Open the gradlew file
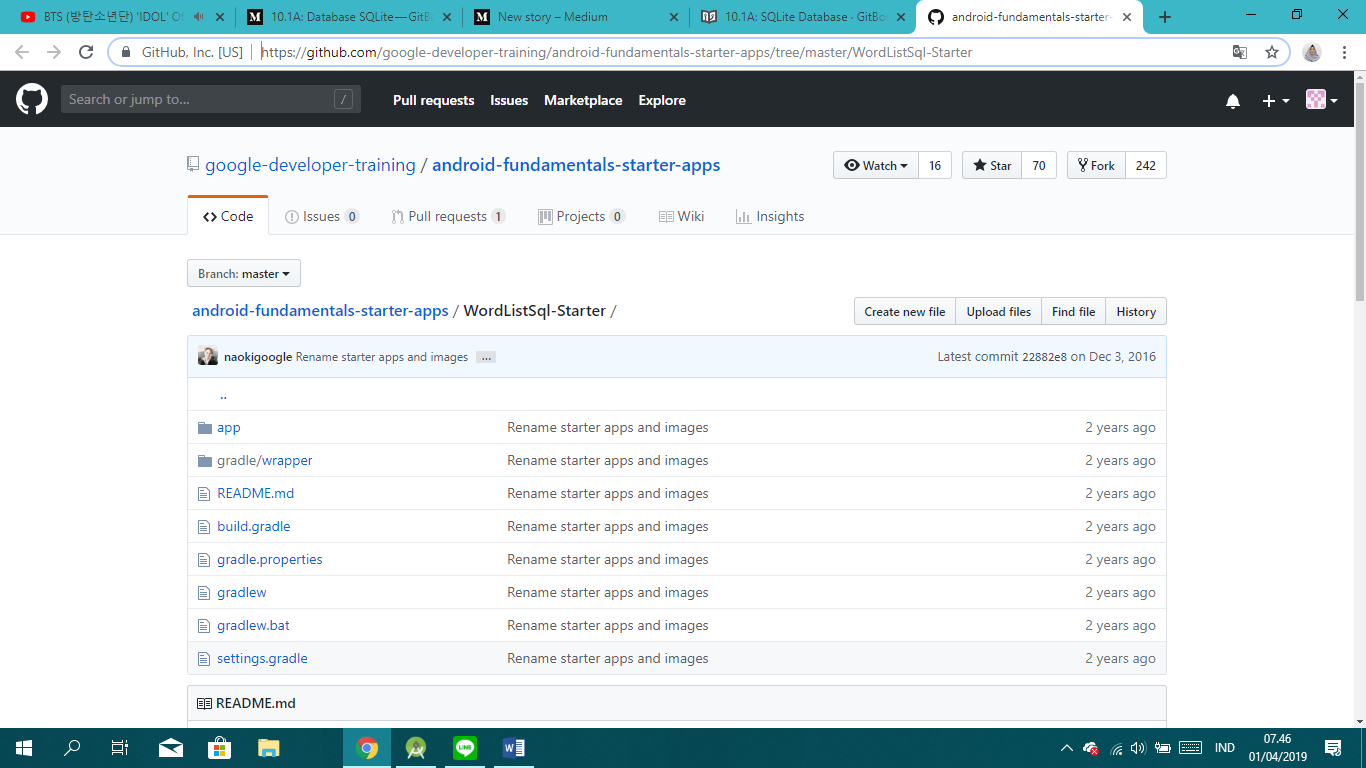This screenshot has height=768, width=1366. (x=241, y=592)
